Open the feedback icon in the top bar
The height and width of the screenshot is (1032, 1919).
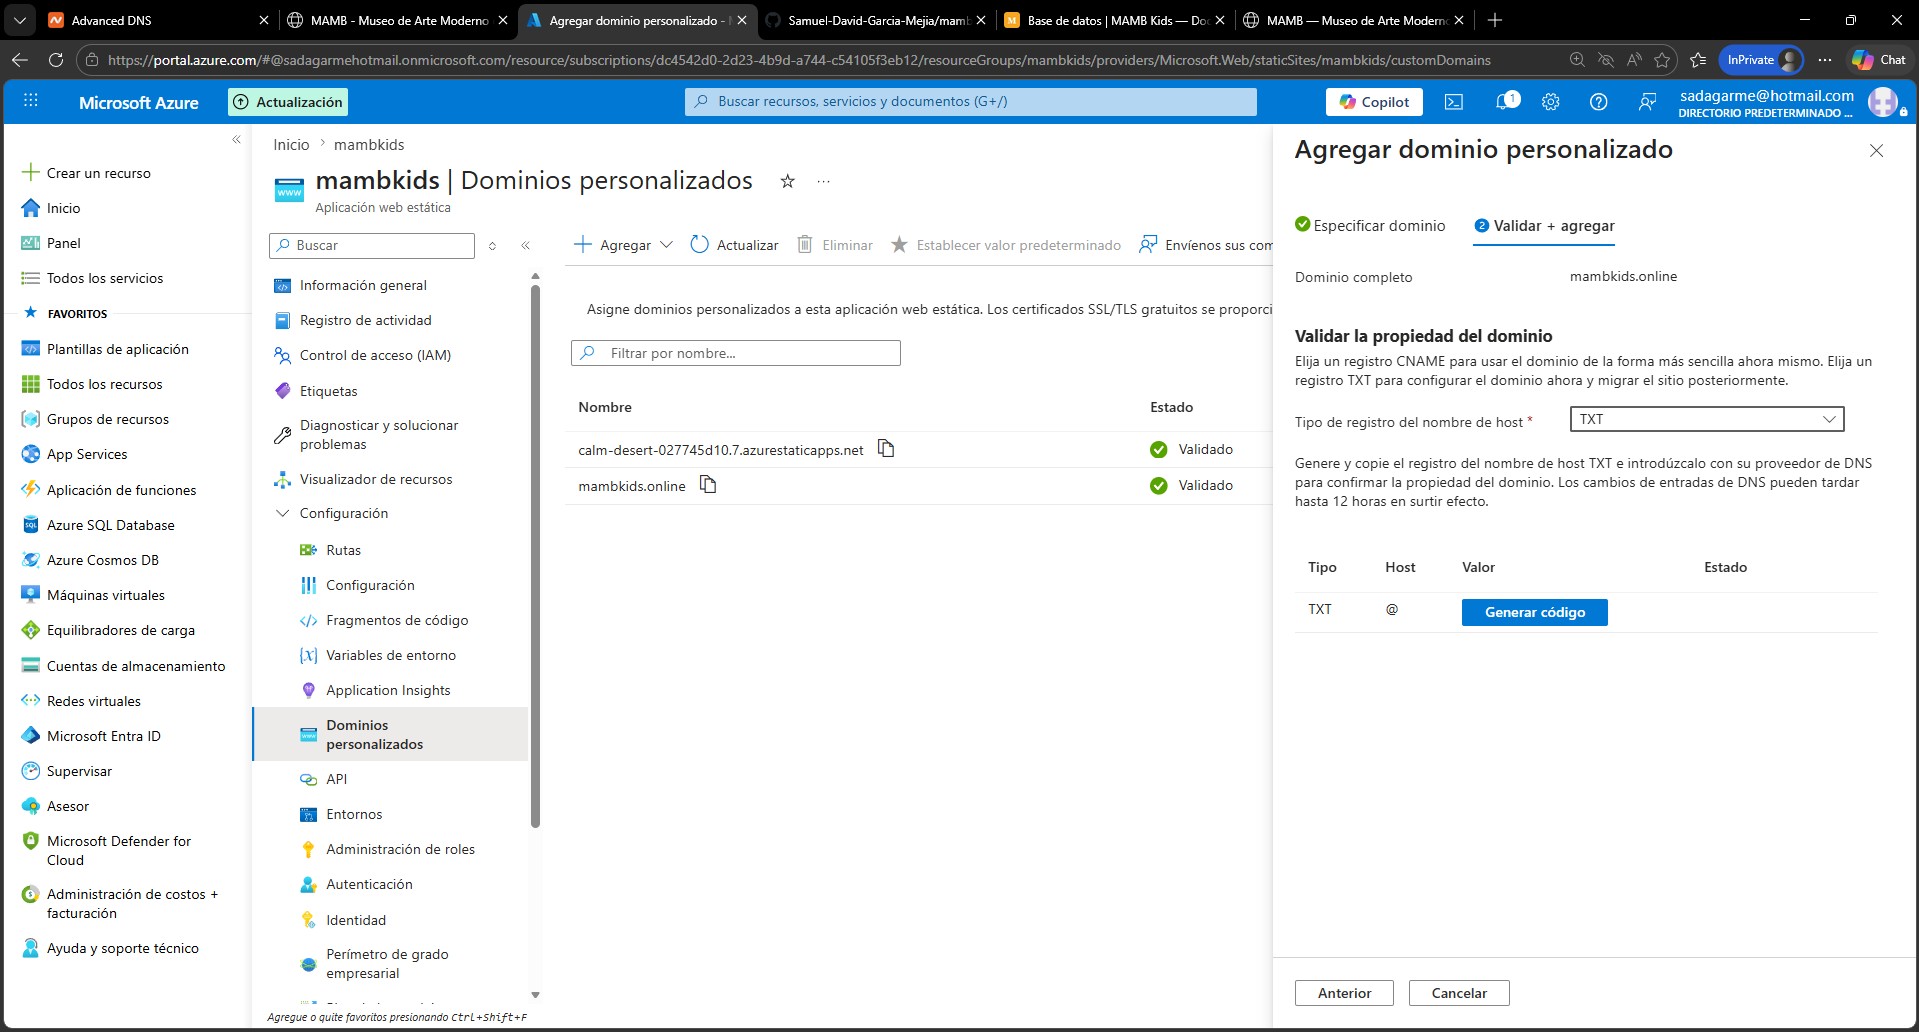coord(1647,102)
